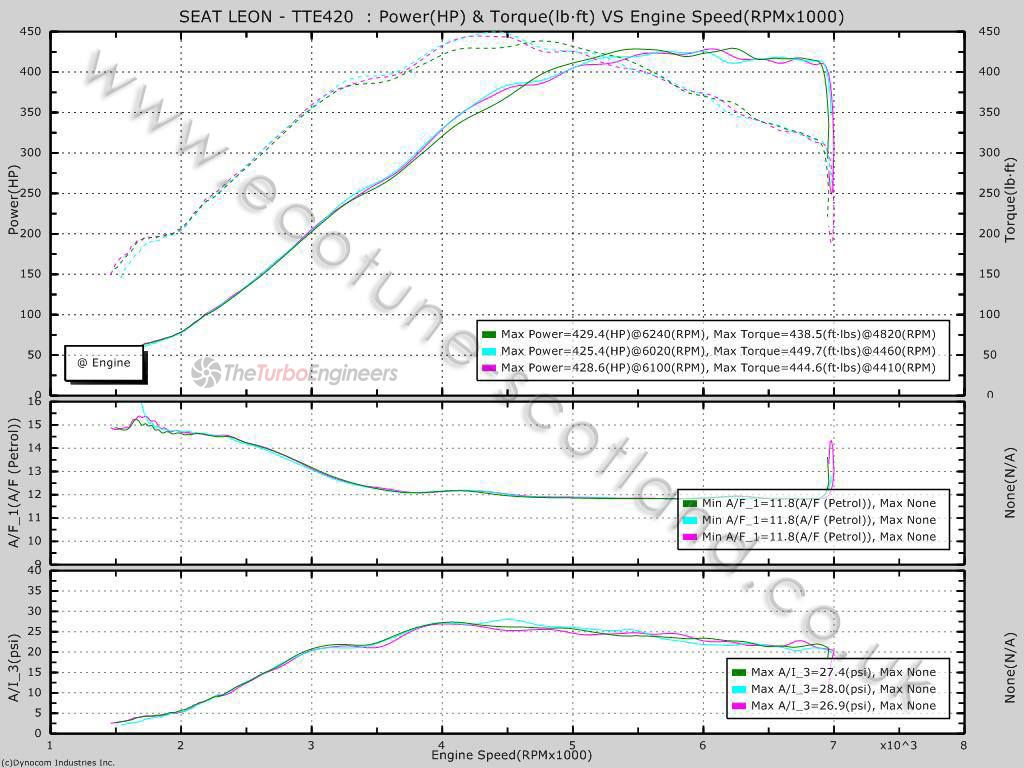Click the 400 tick on Power(HP) axis
This screenshot has width=1024, height=768.
pos(31,72)
